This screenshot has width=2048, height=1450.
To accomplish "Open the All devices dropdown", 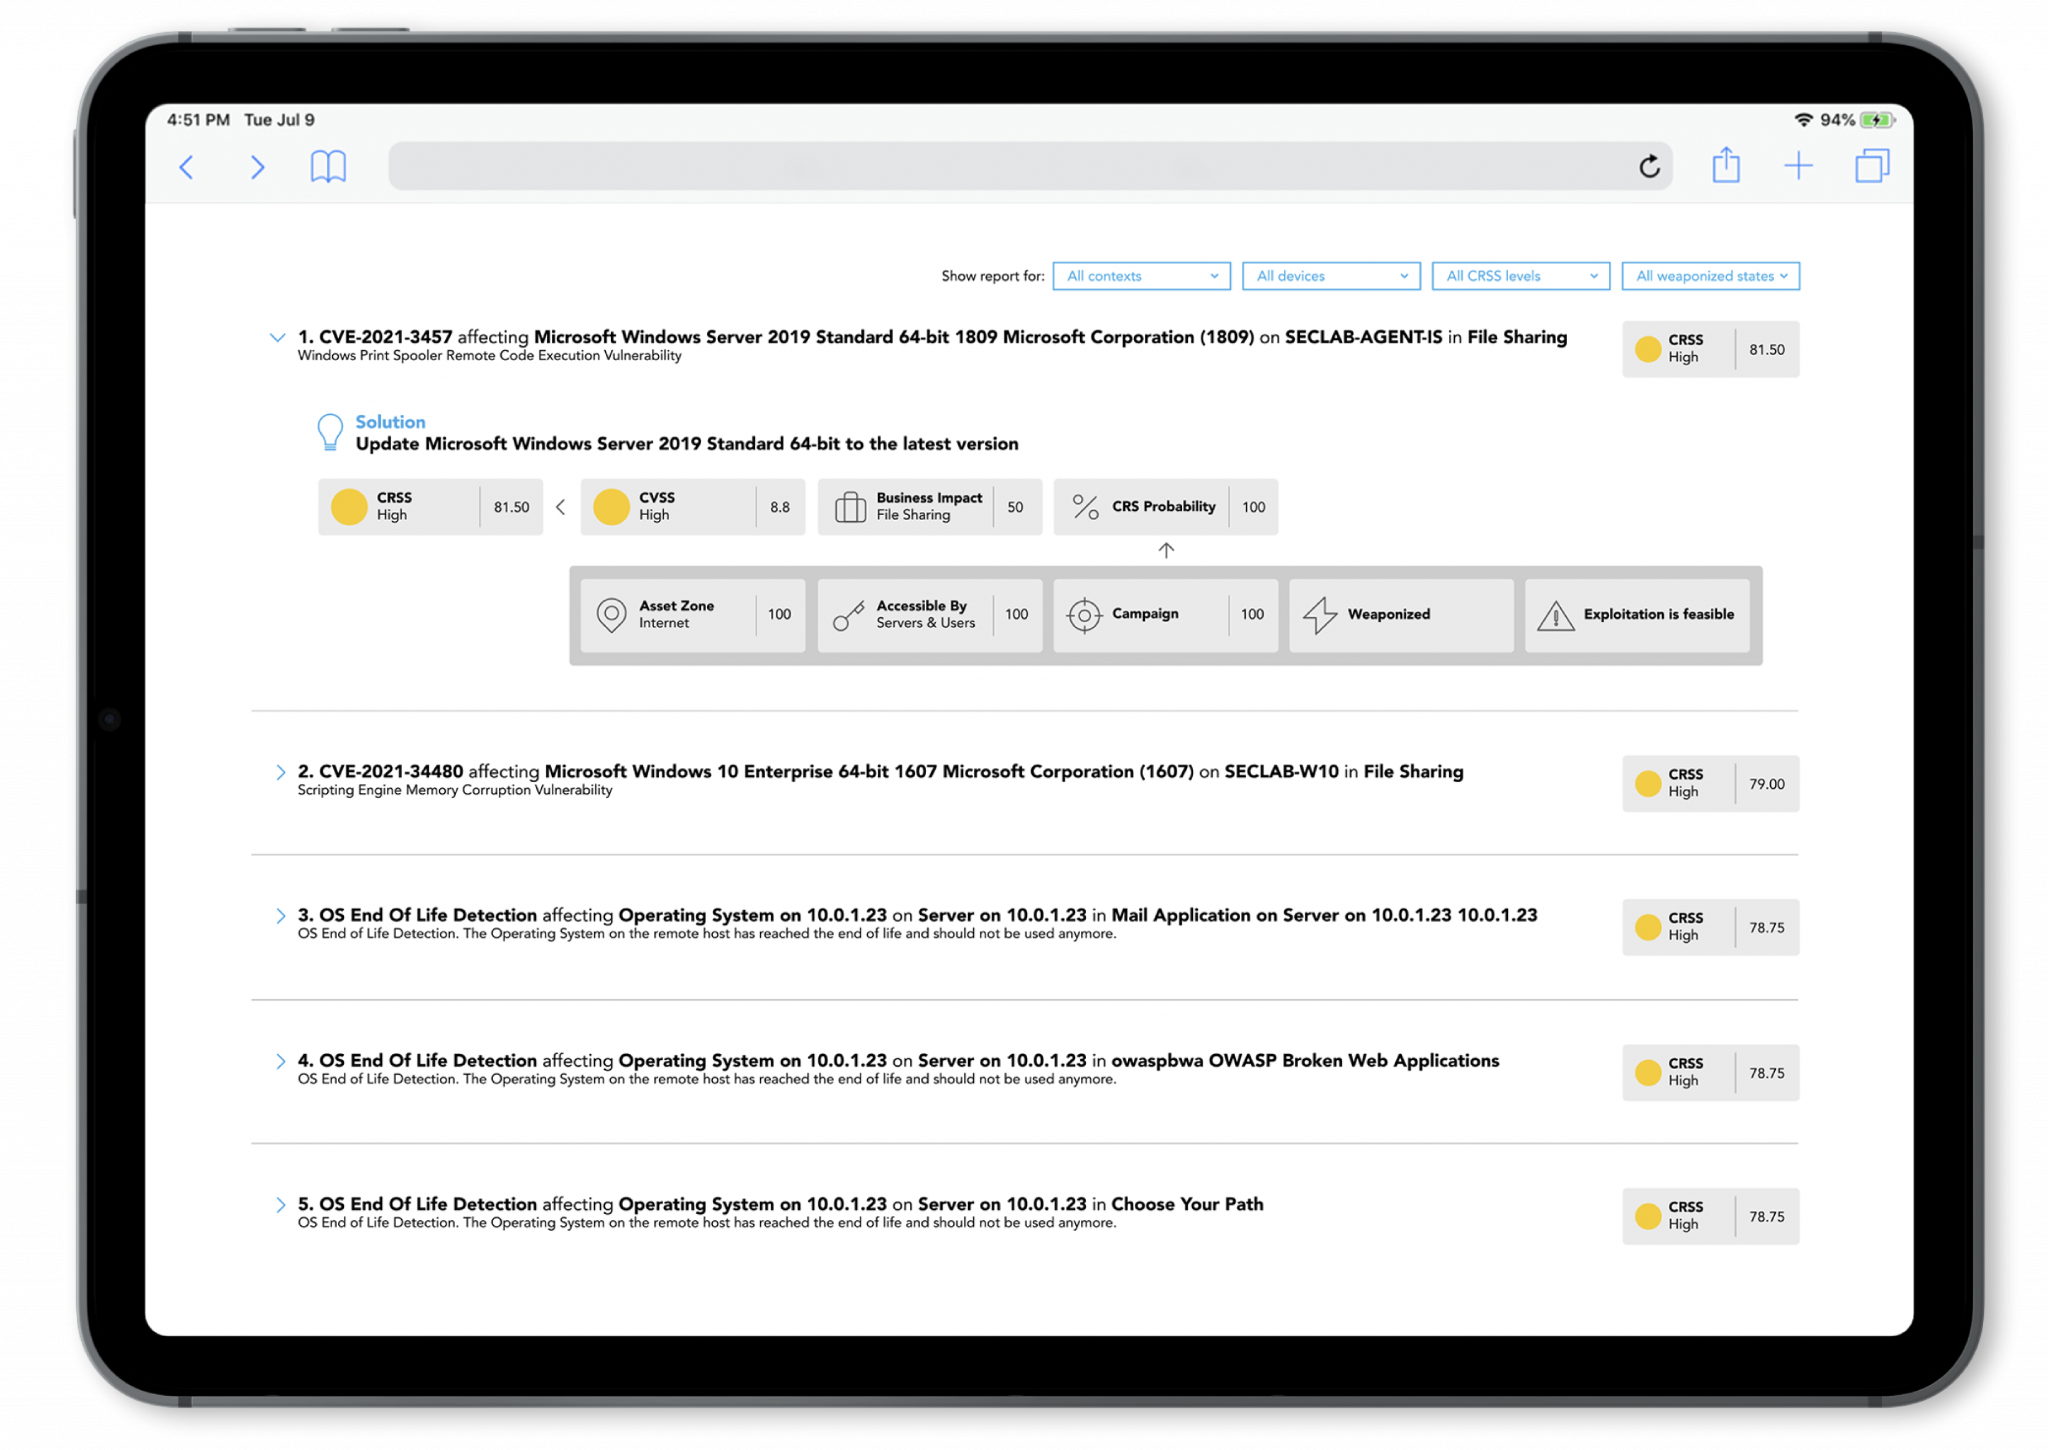I will coord(1331,276).
